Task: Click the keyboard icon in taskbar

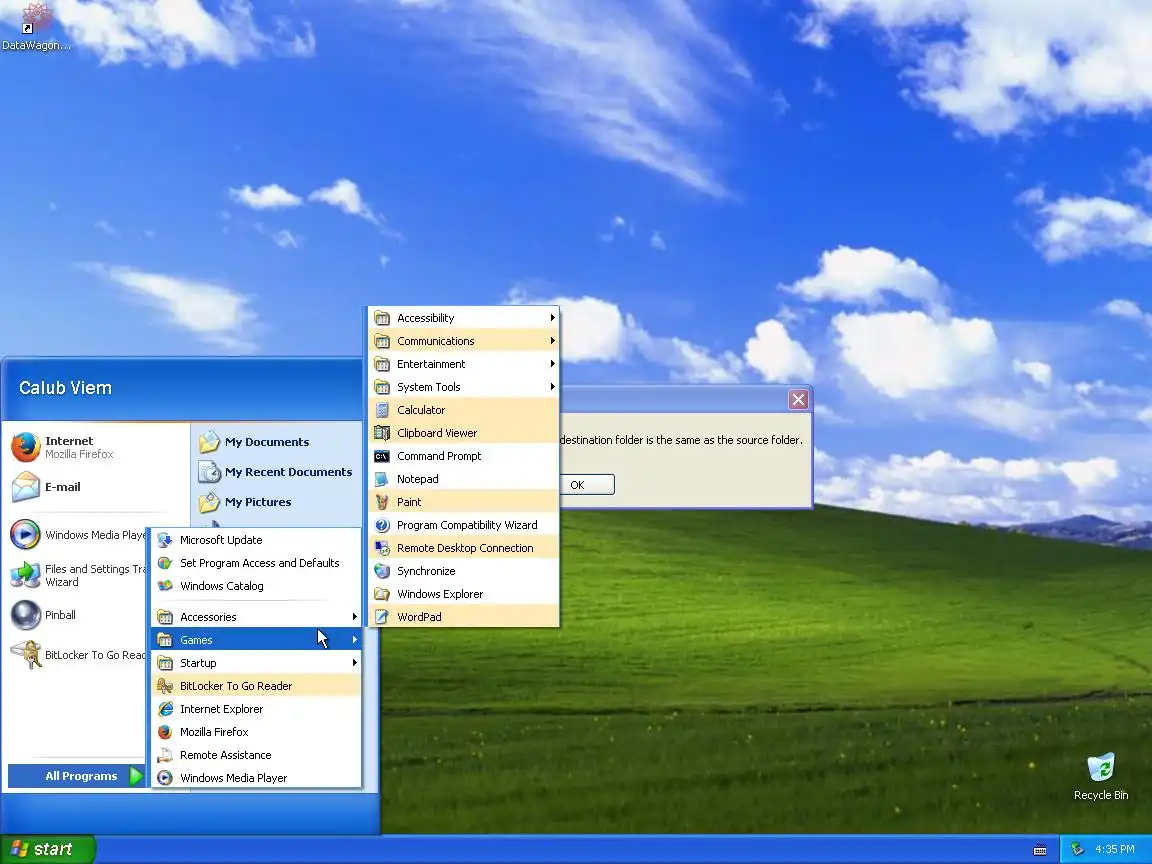Action: click(1040, 850)
